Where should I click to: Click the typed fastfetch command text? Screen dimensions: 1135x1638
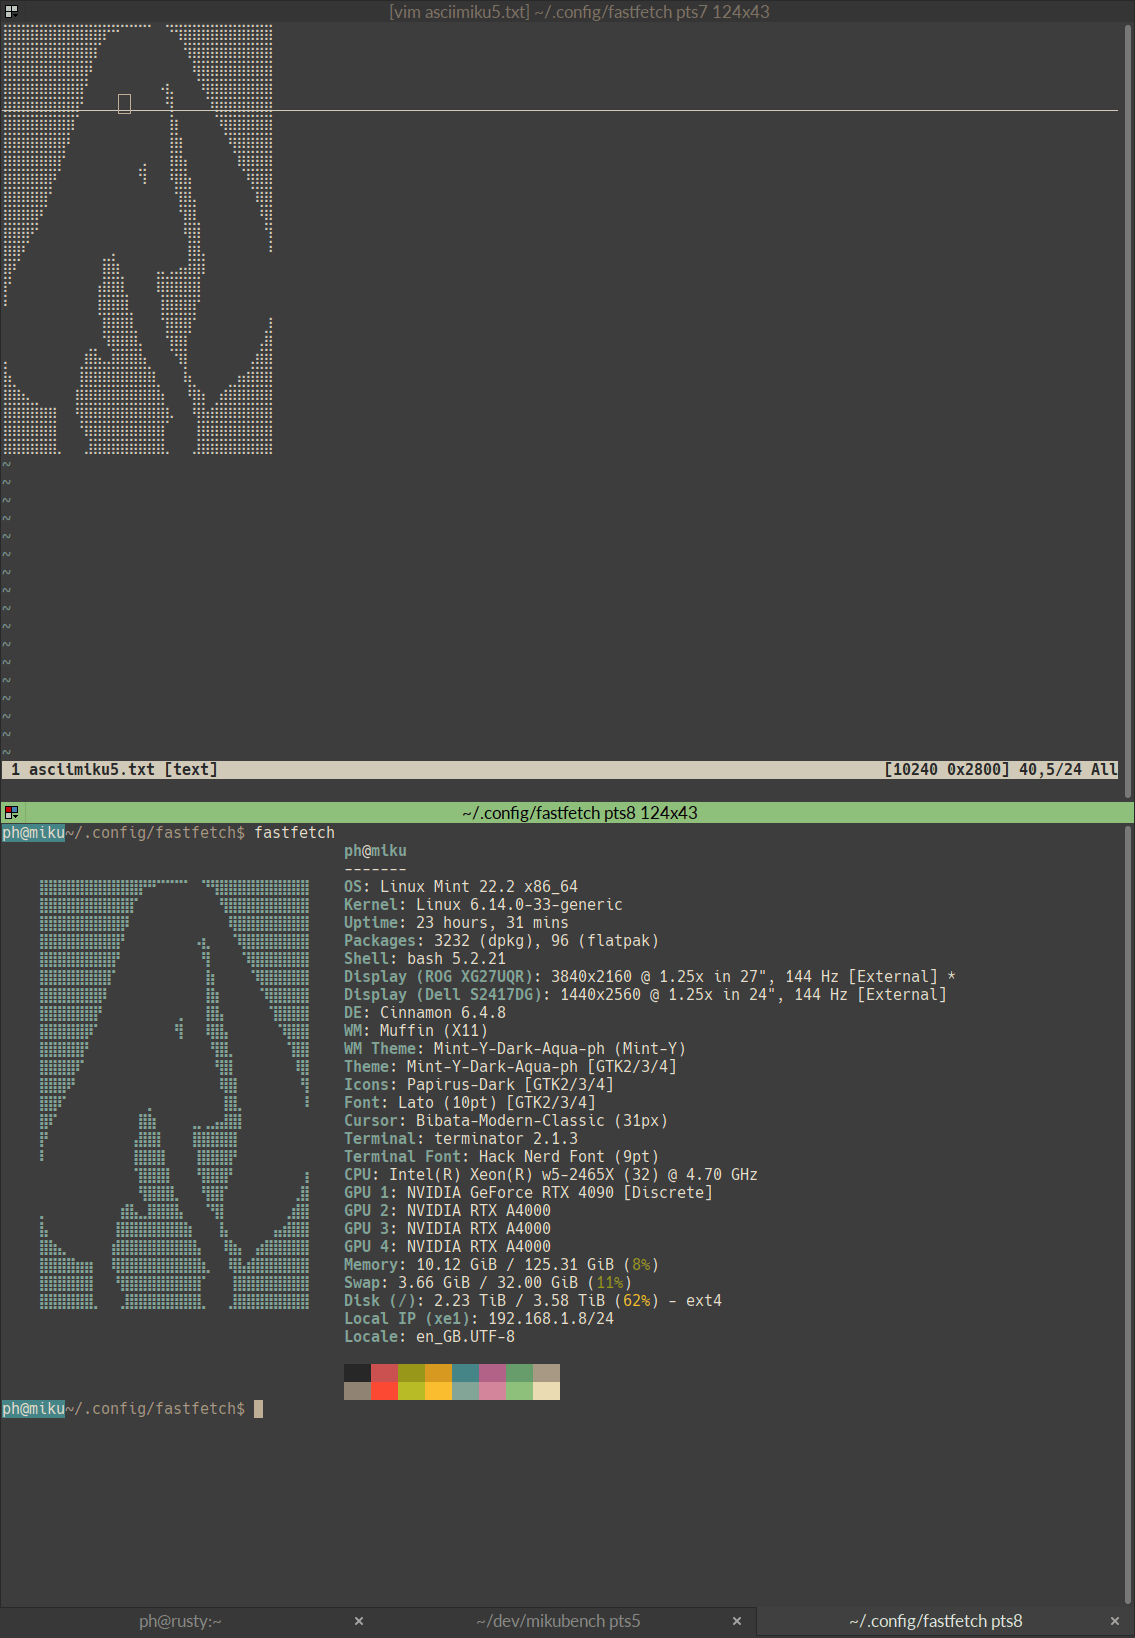click(x=294, y=833)
